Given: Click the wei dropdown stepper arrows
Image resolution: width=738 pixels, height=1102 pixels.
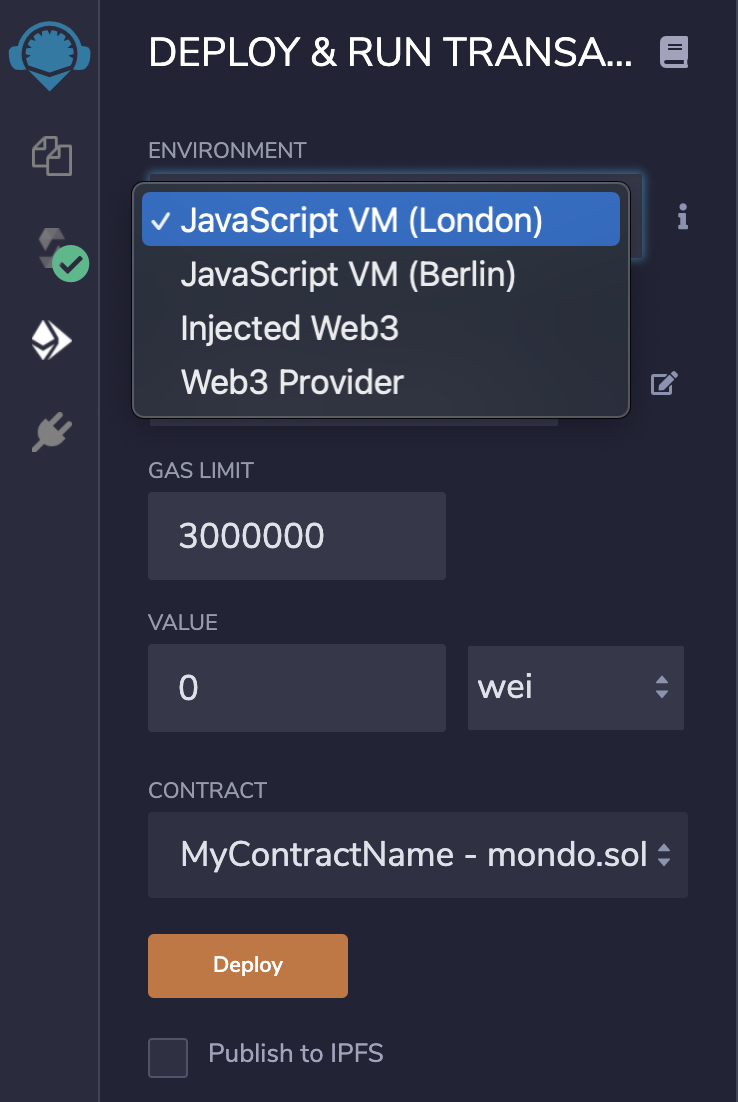Looking at the screenshot, I should [662, 687].
